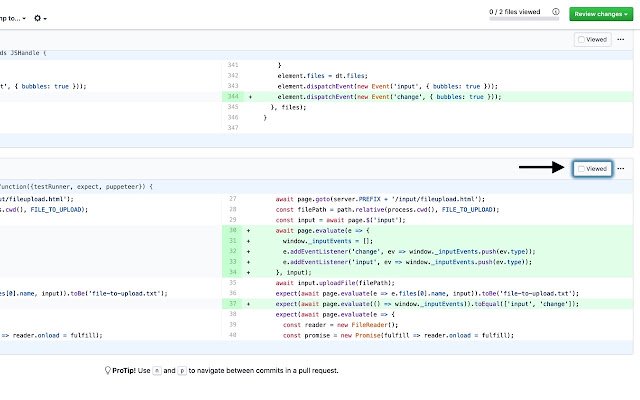The width and height of the screenshot is (640, 400).
Task: Click the info icon beside files viewed
Action: [556, 12]
